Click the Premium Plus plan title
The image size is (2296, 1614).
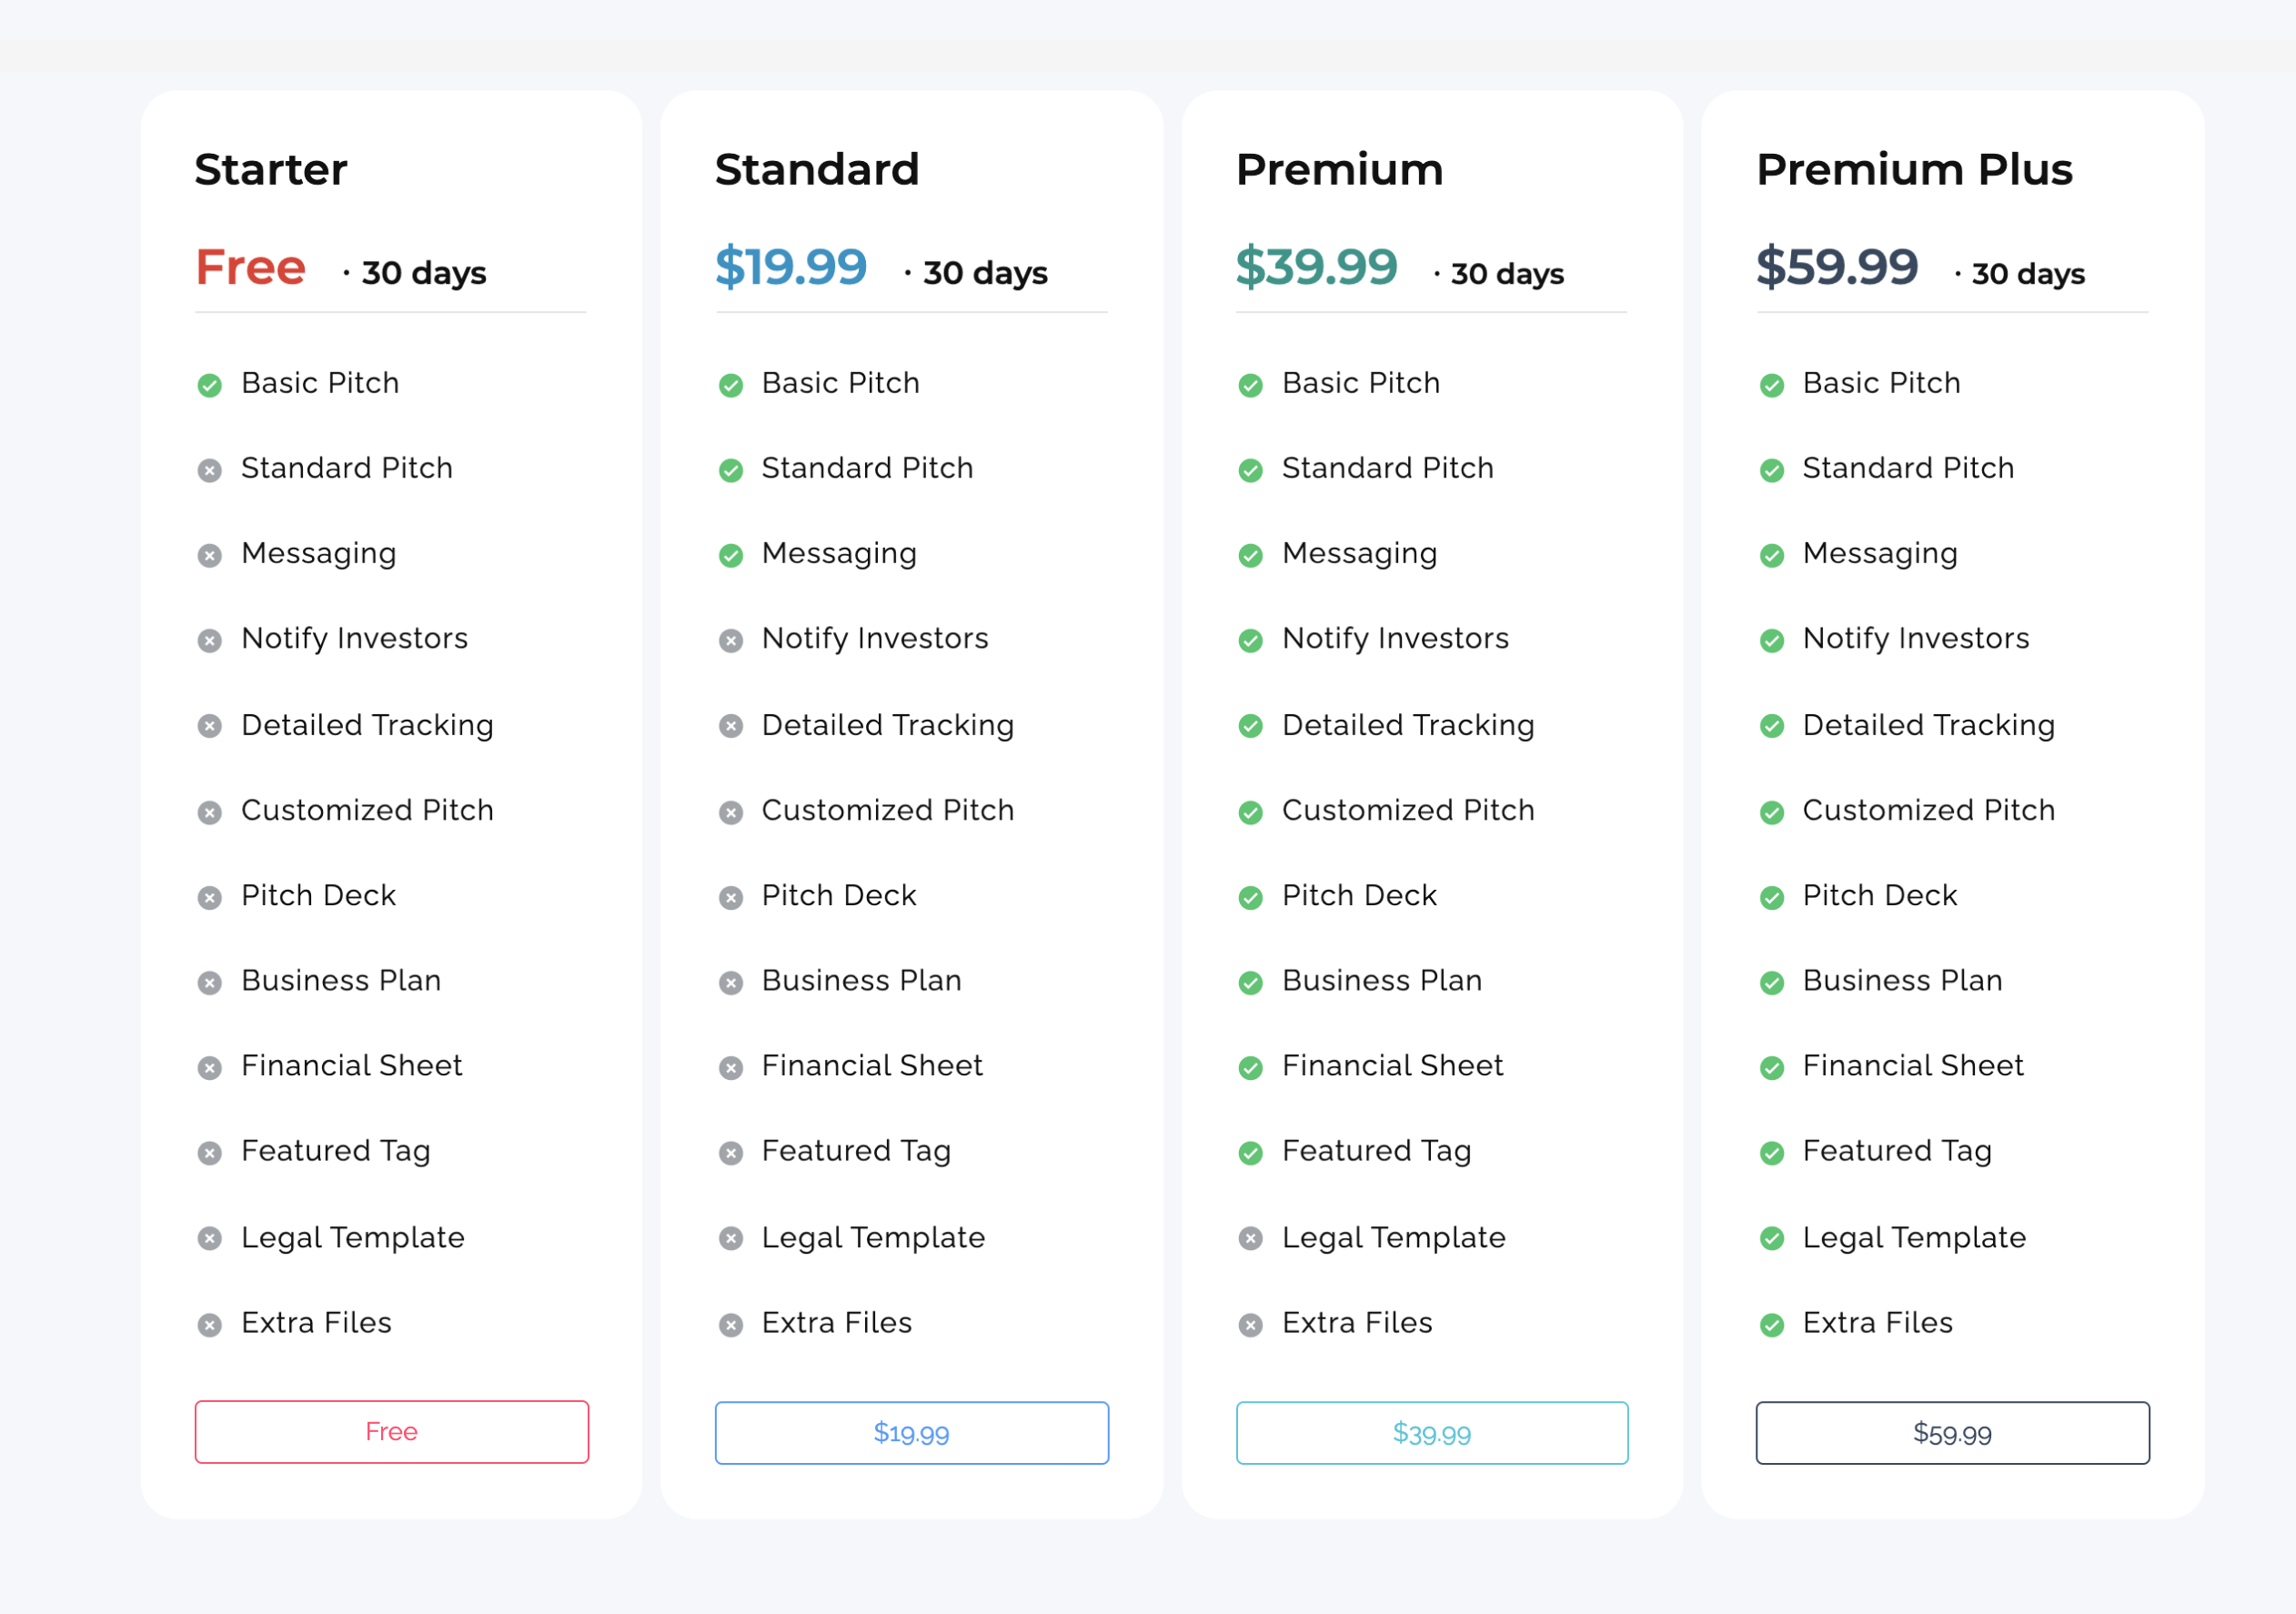[x=1913, y=169]
